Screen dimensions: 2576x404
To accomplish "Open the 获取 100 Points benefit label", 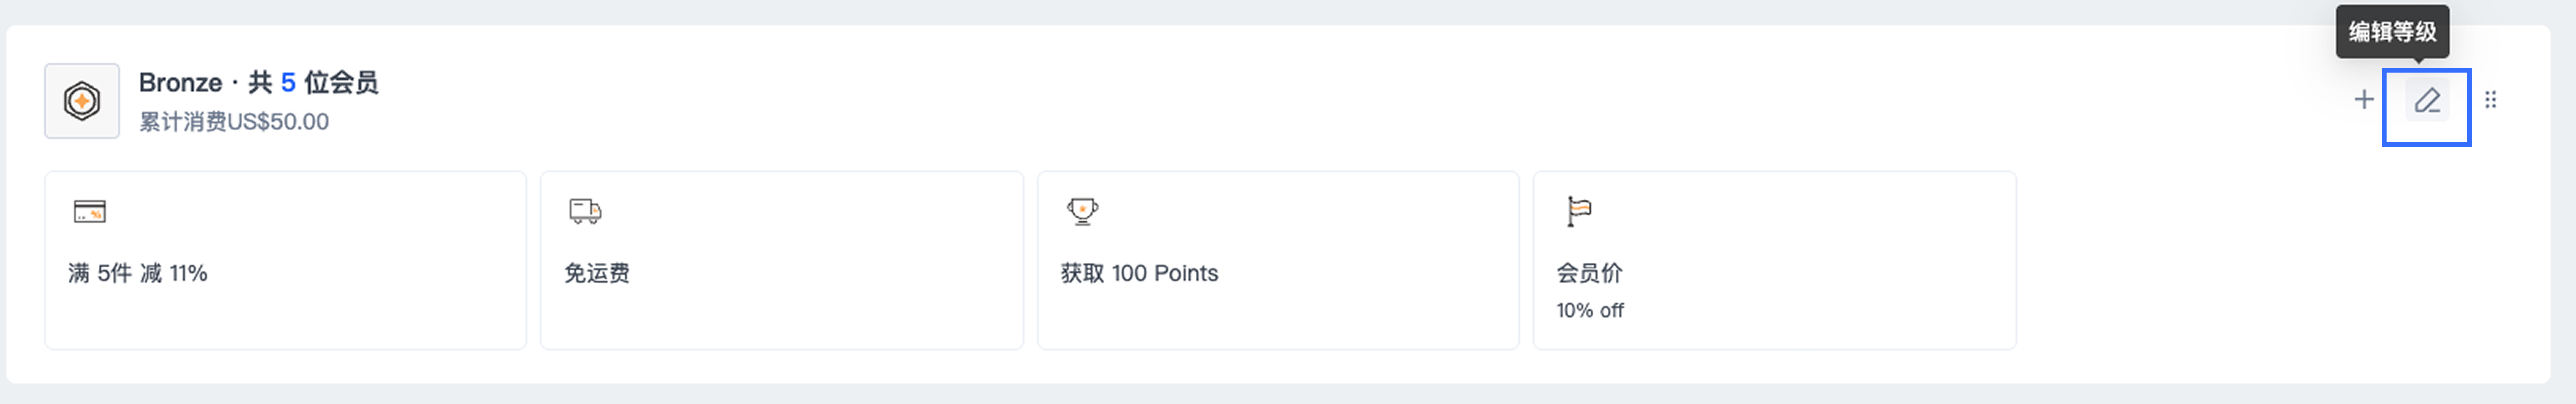I will (1139, 273).
